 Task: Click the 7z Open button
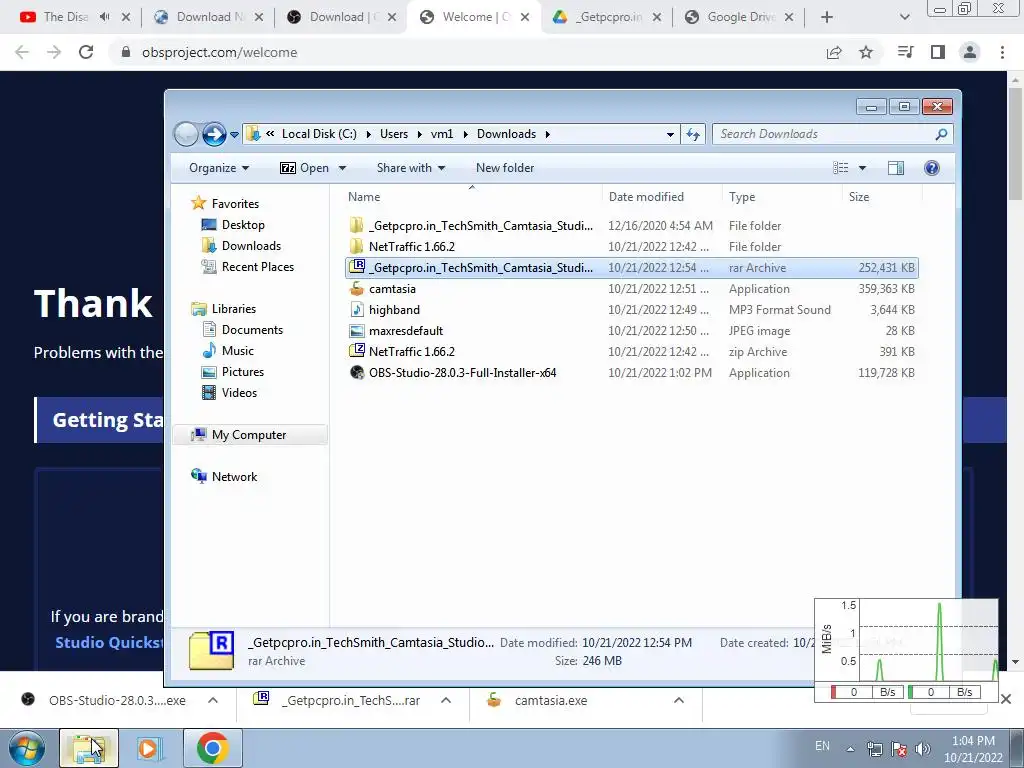[304, 168]
